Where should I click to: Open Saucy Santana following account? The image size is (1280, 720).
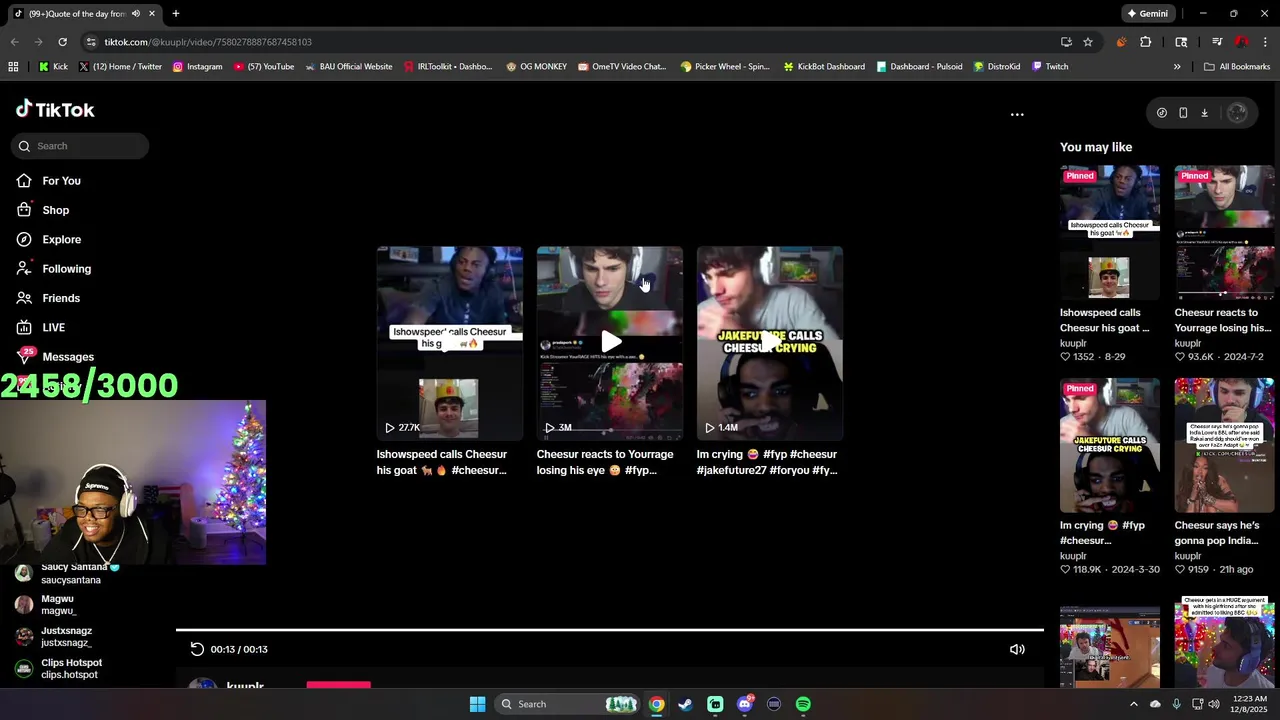point(72,573)
